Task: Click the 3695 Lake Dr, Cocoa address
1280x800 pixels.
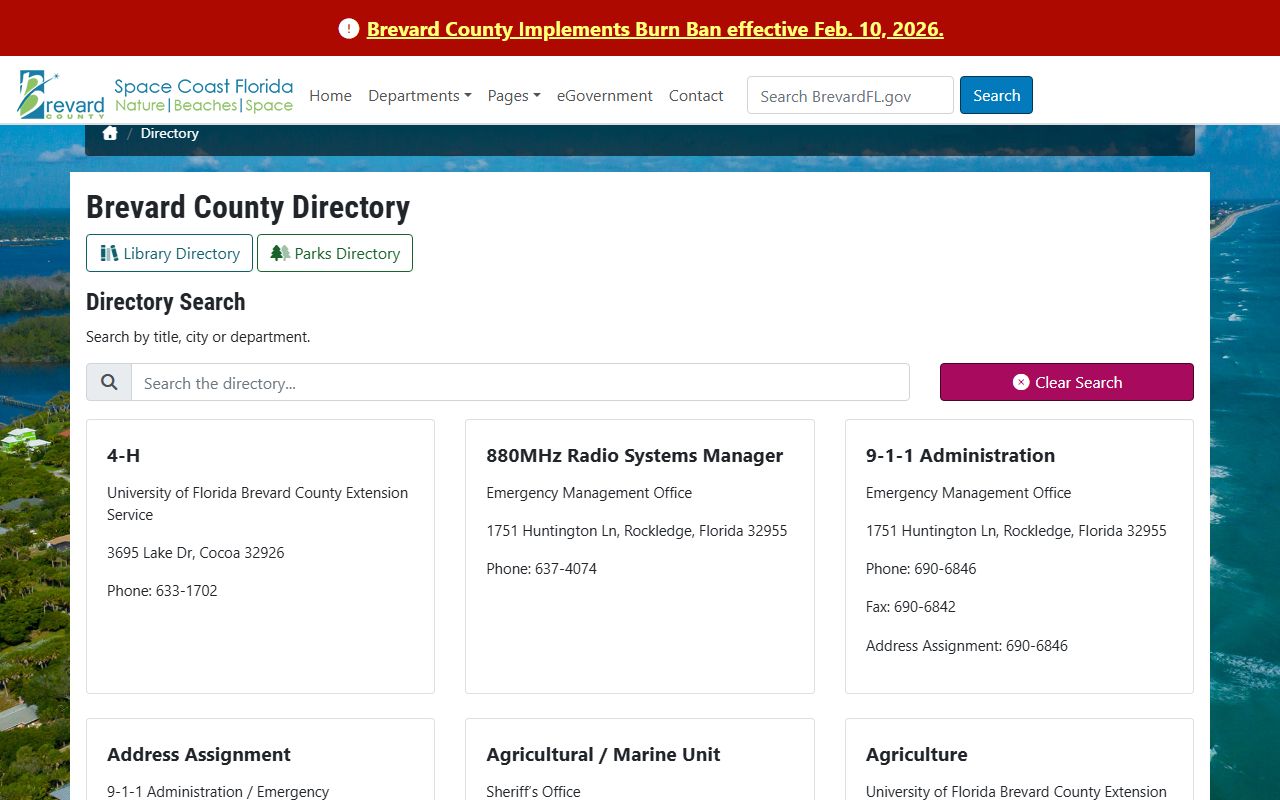Action: [x=196, y=553]
